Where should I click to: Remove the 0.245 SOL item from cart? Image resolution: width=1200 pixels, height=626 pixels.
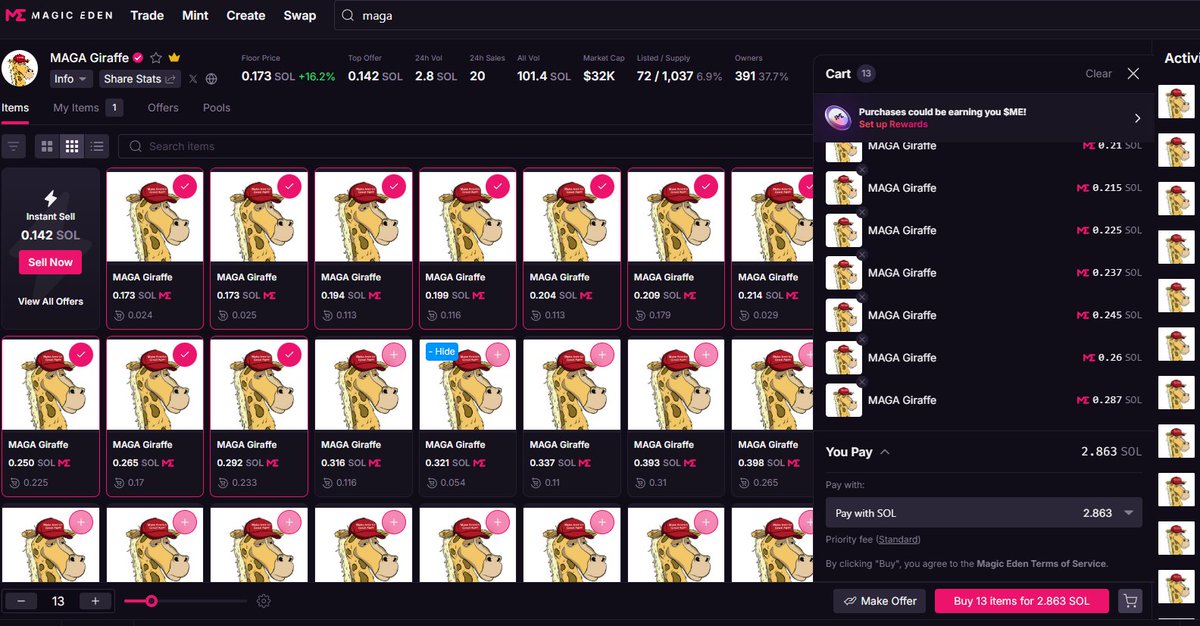pos(862,298)
